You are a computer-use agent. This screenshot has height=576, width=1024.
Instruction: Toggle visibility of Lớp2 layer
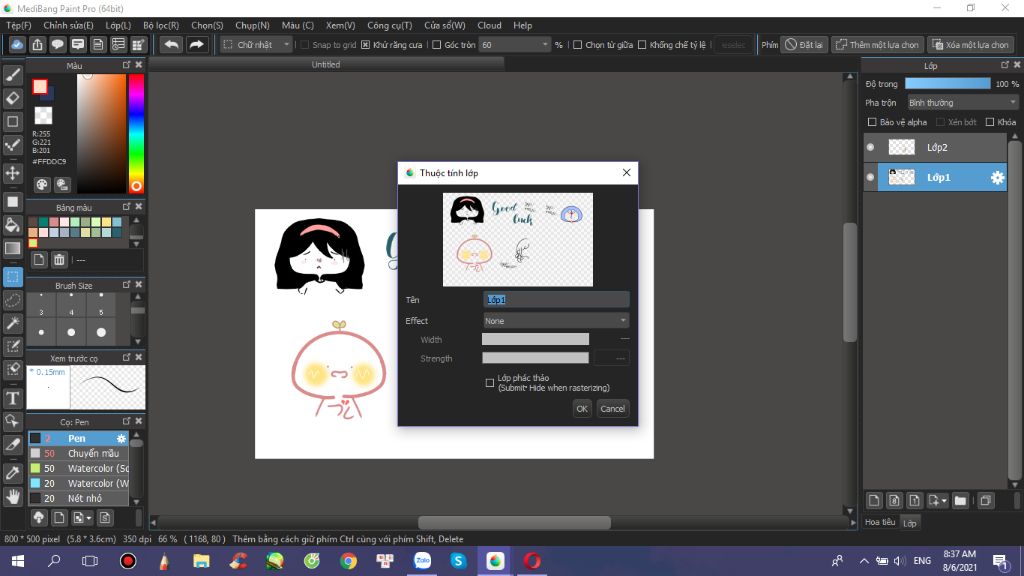(x=871, y=148)
